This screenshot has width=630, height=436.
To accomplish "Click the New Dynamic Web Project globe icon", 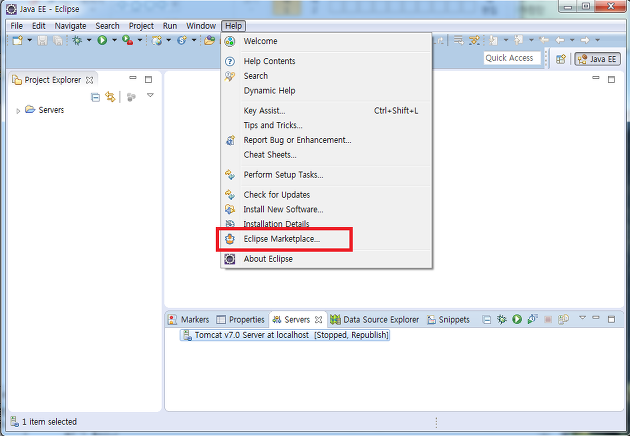I will pos(157,40).
